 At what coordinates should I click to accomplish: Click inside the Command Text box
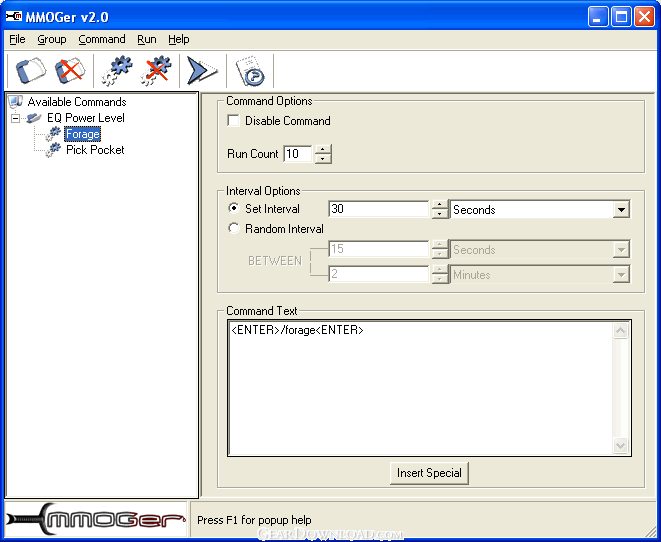tap(420, 388)
